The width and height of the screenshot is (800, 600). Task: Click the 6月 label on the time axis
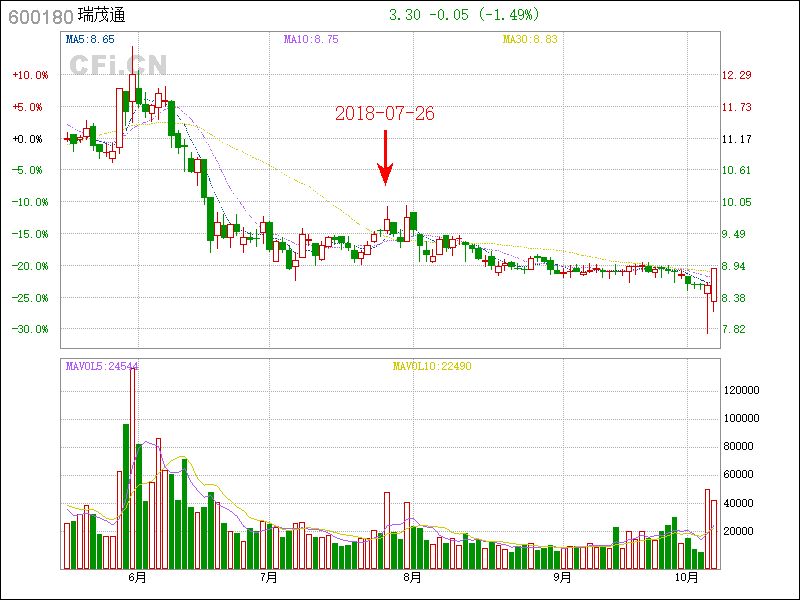tap(138, 578)
